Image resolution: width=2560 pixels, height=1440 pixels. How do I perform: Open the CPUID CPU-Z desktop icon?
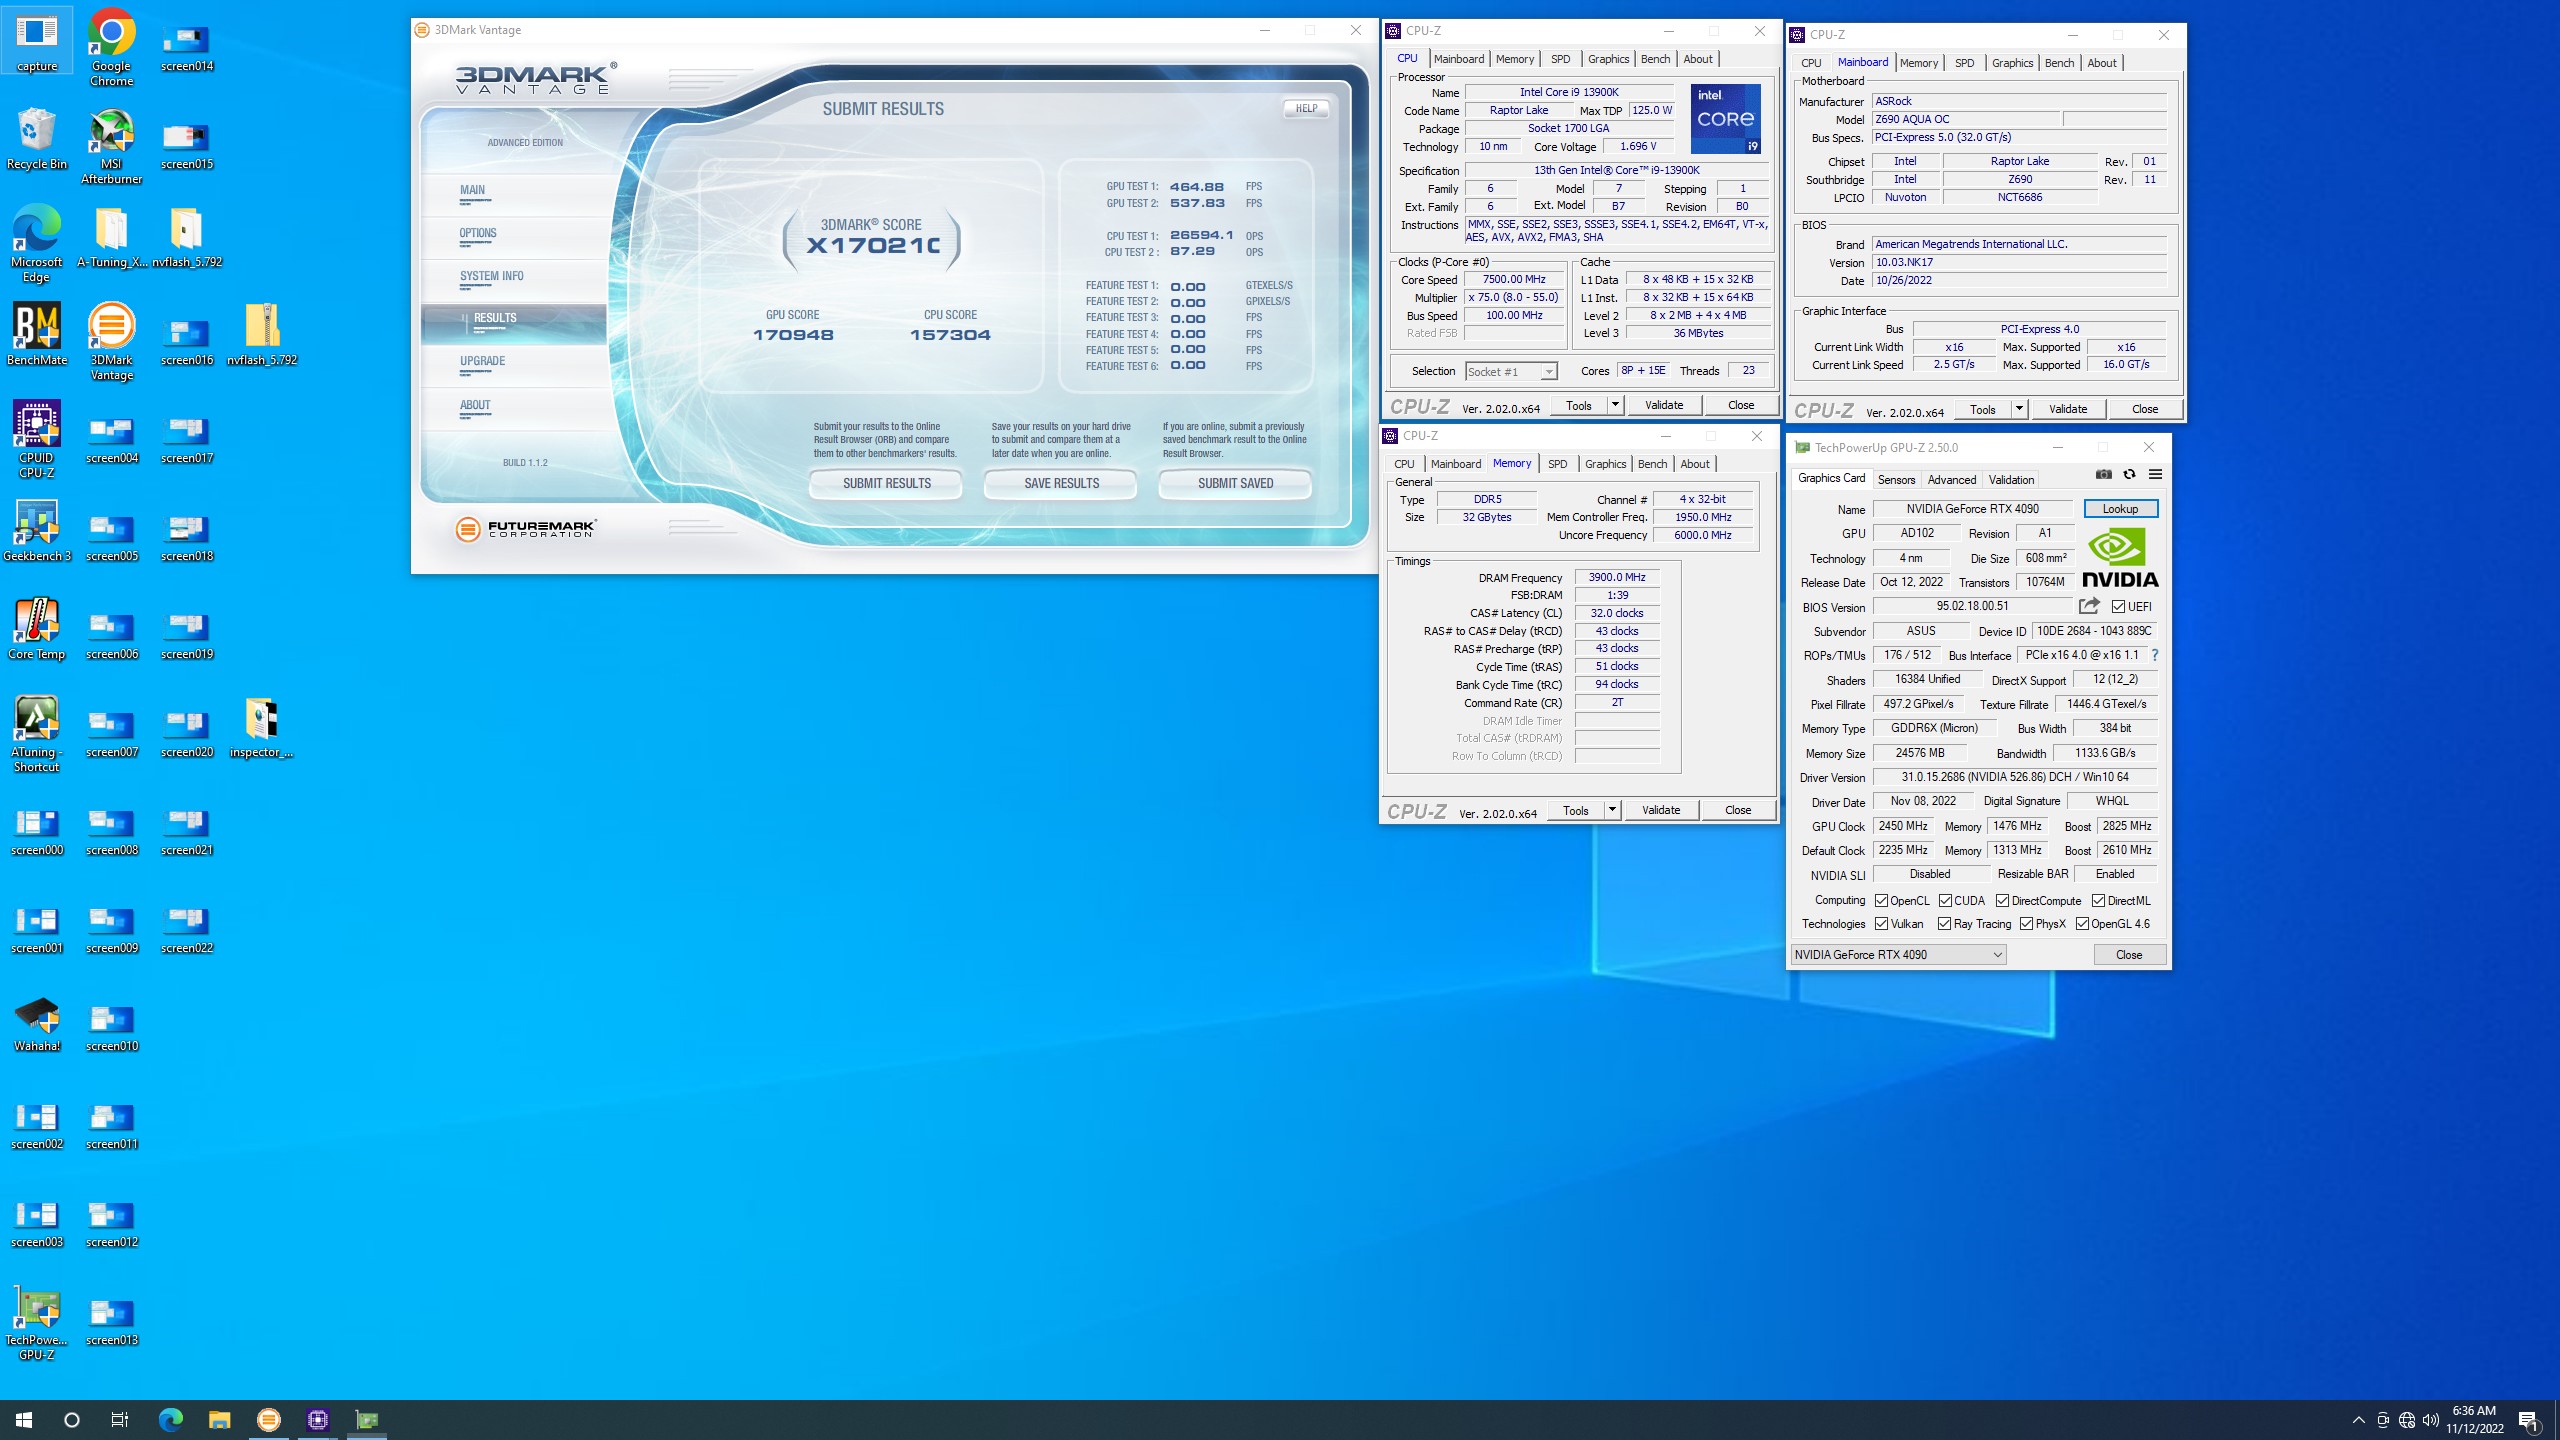point(37,440)
